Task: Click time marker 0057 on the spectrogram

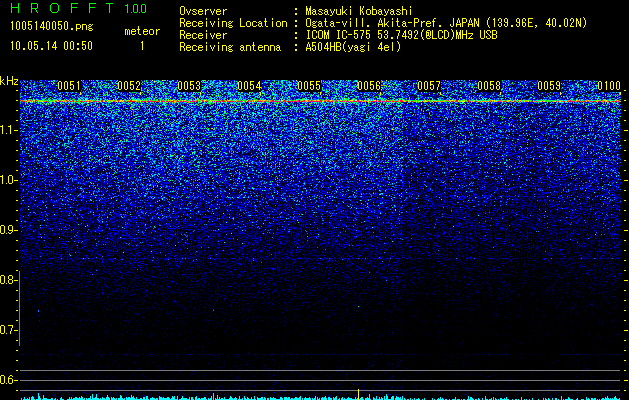Action: 429,86
